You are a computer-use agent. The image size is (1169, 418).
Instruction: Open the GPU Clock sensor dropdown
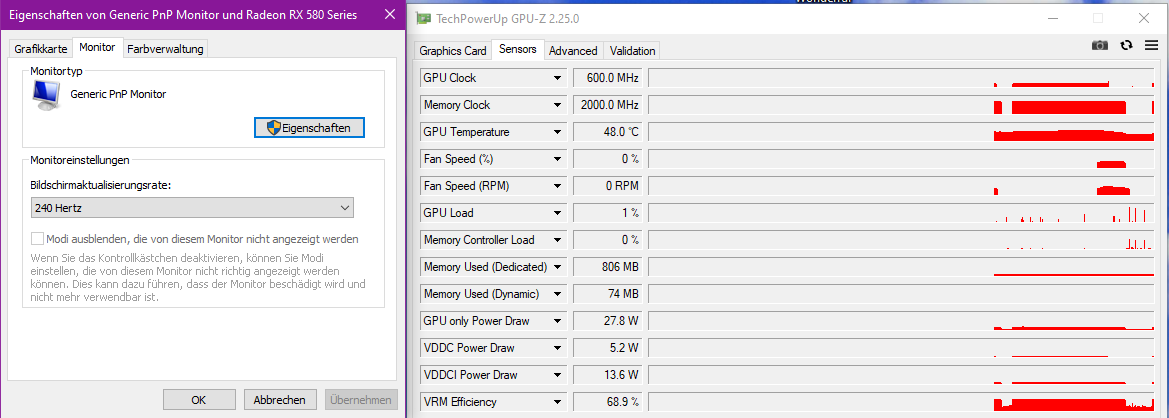point(557,77)
